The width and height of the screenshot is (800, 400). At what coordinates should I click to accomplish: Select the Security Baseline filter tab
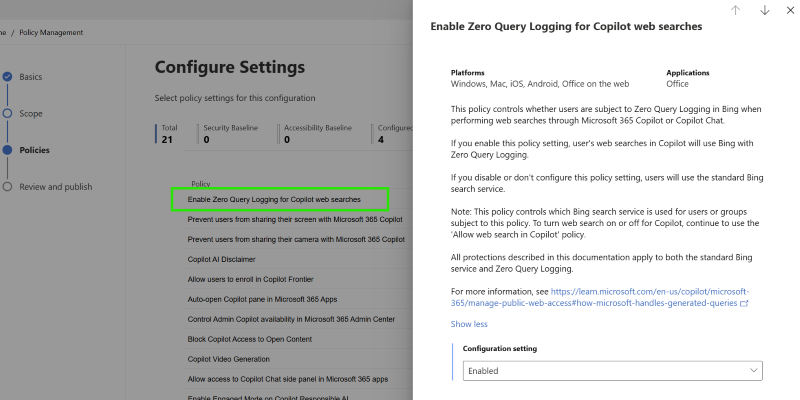[x=230, y=134]
